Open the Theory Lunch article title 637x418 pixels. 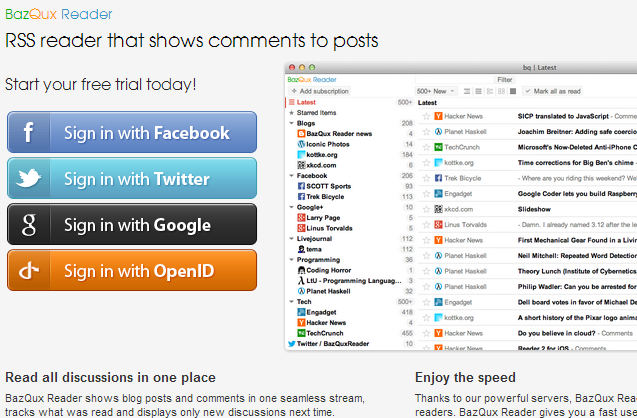pos(577,271)
